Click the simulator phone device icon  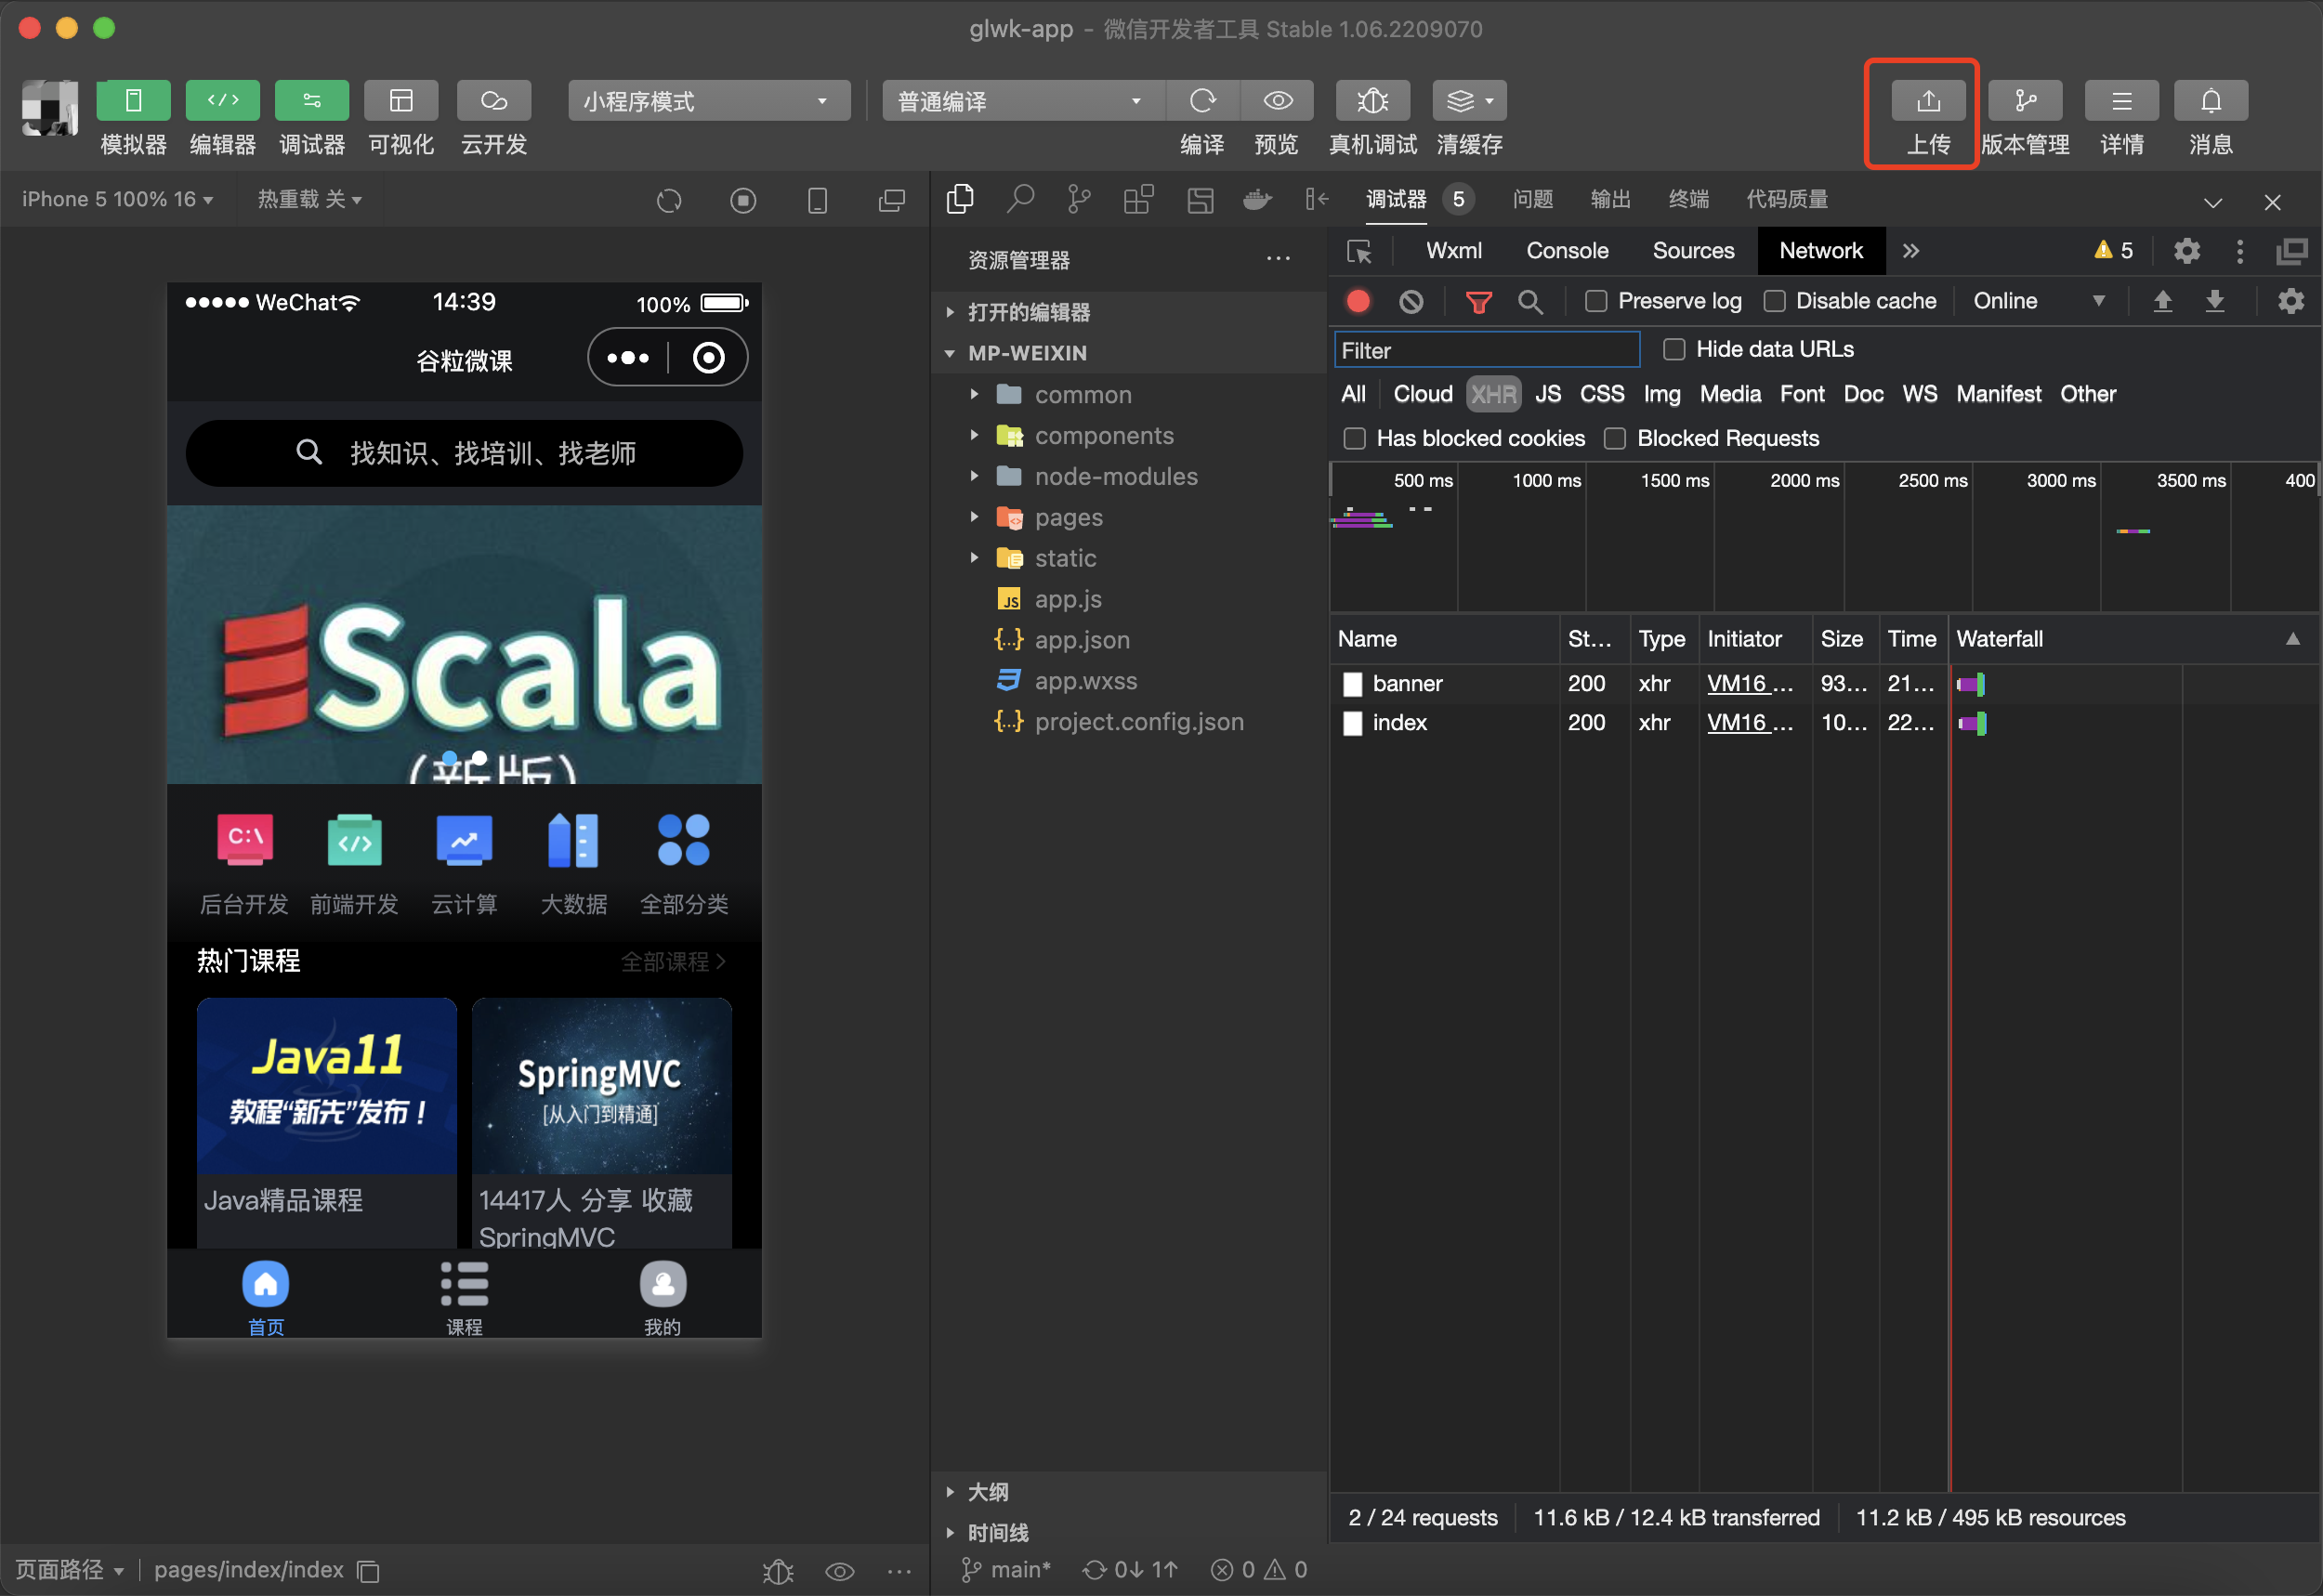[x=817, y=200]
